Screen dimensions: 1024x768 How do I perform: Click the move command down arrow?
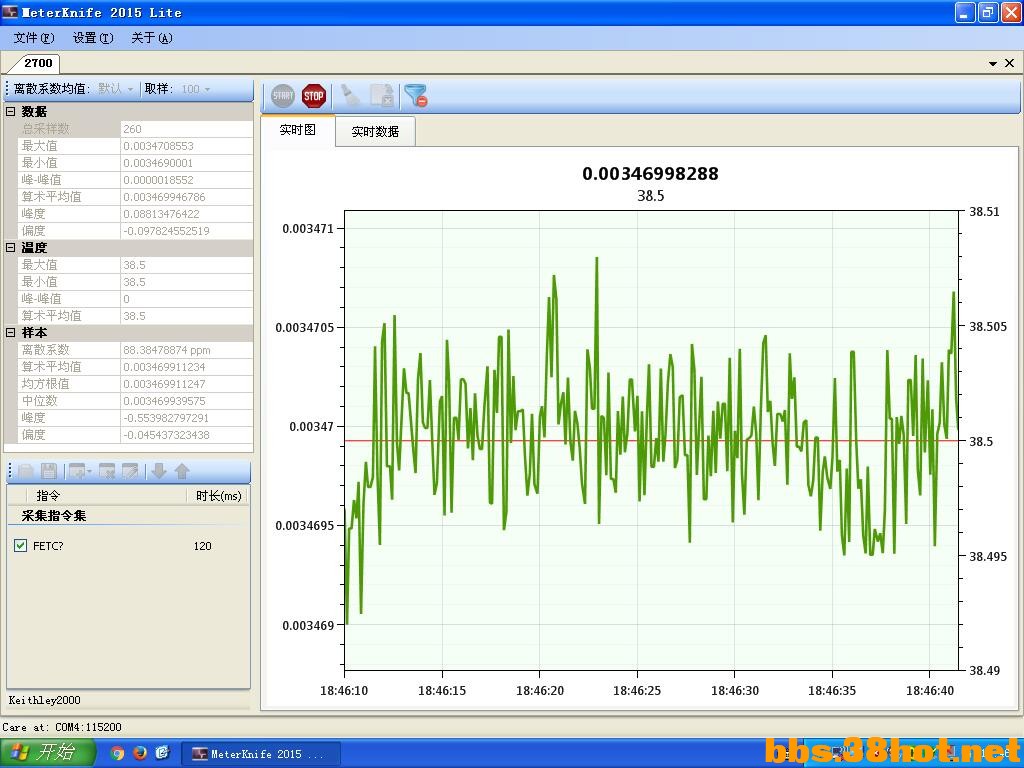159,471
